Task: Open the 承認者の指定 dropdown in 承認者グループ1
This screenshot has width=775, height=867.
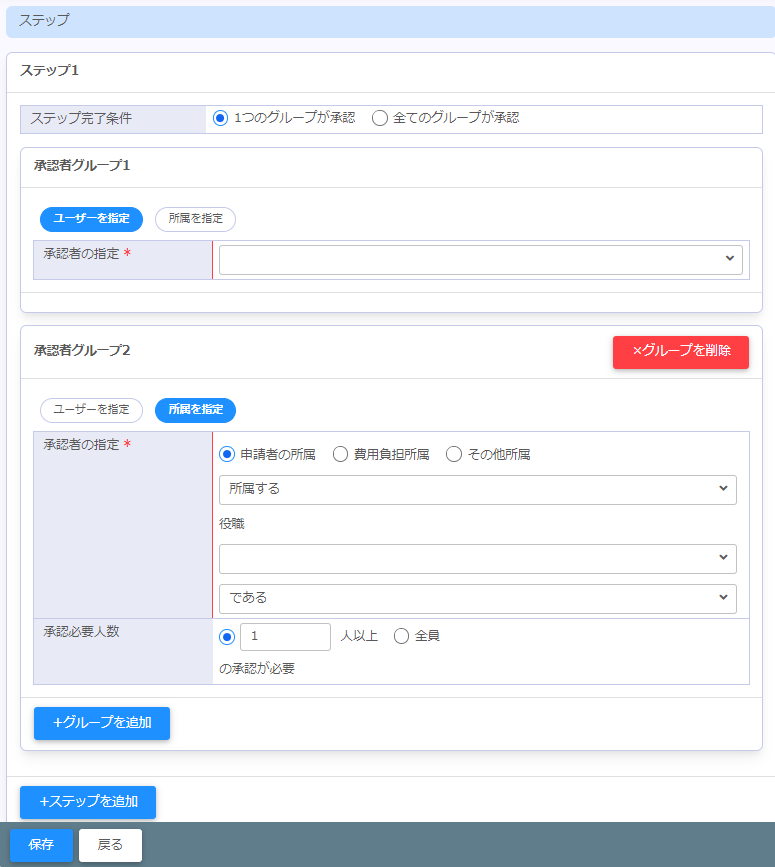Action: (x=480, y=260)
